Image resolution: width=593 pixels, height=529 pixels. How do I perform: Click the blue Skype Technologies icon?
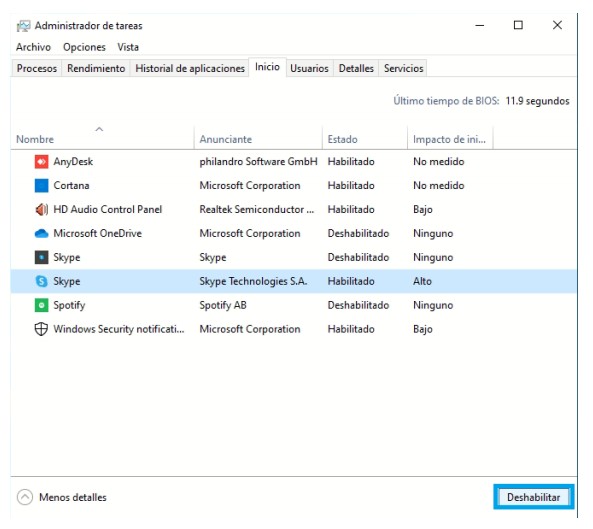[41, 281]
